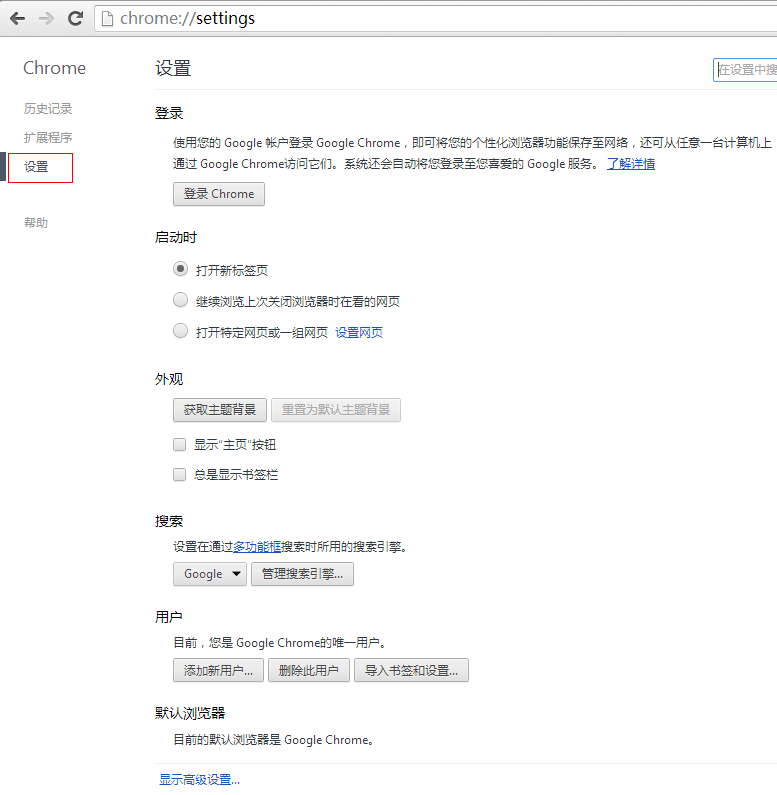
Task: Click the 搜索 section heading
Action: click(169, 521)
